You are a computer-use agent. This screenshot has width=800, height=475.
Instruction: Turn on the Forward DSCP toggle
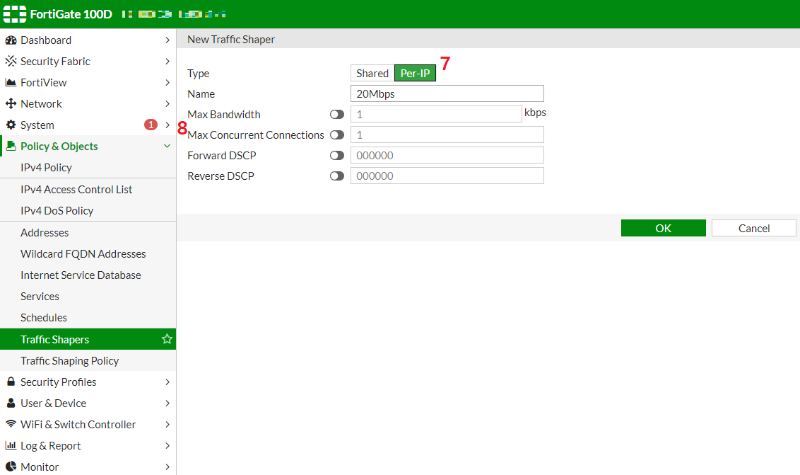[337, 156]
